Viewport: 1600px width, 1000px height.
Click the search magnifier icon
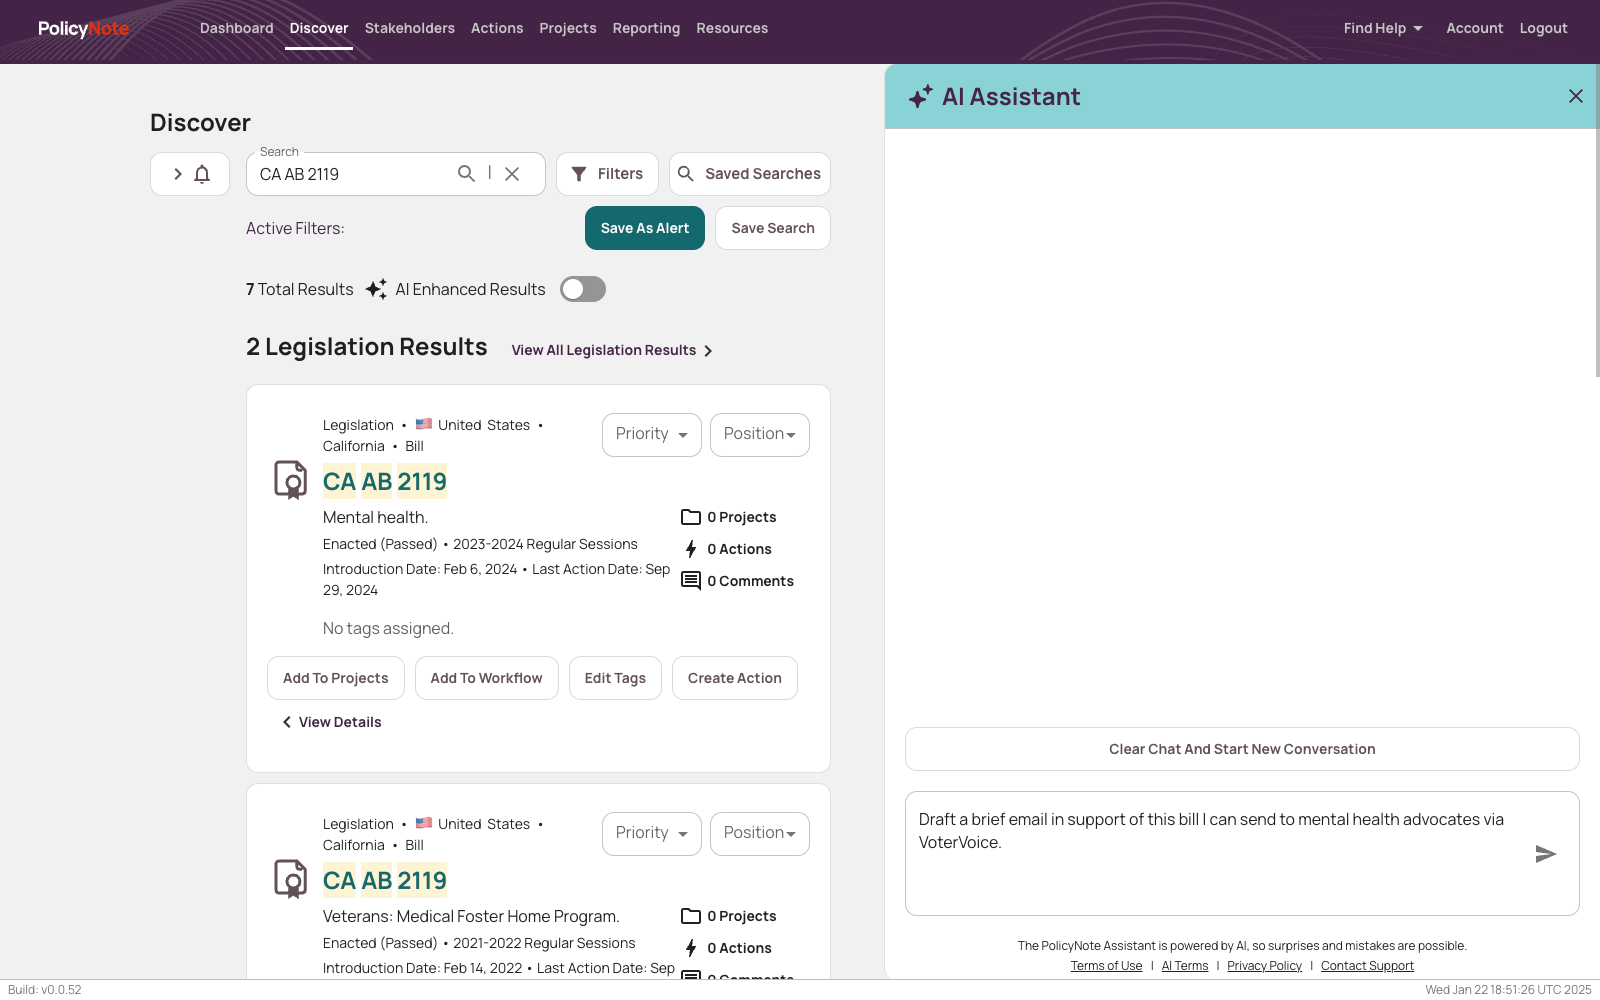466,174
